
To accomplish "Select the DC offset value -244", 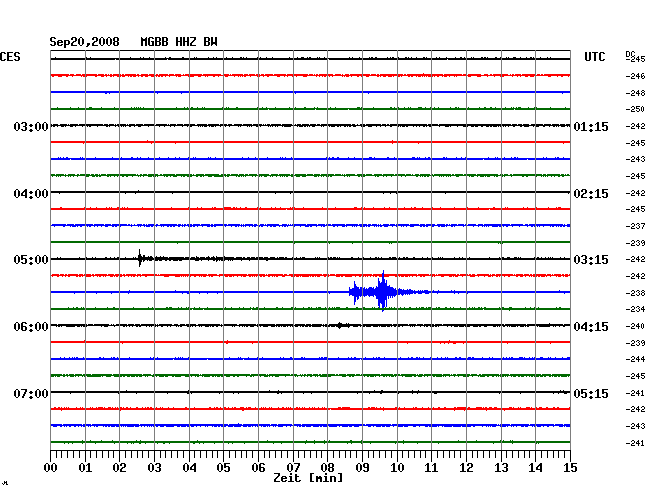I will click(635, 359).
